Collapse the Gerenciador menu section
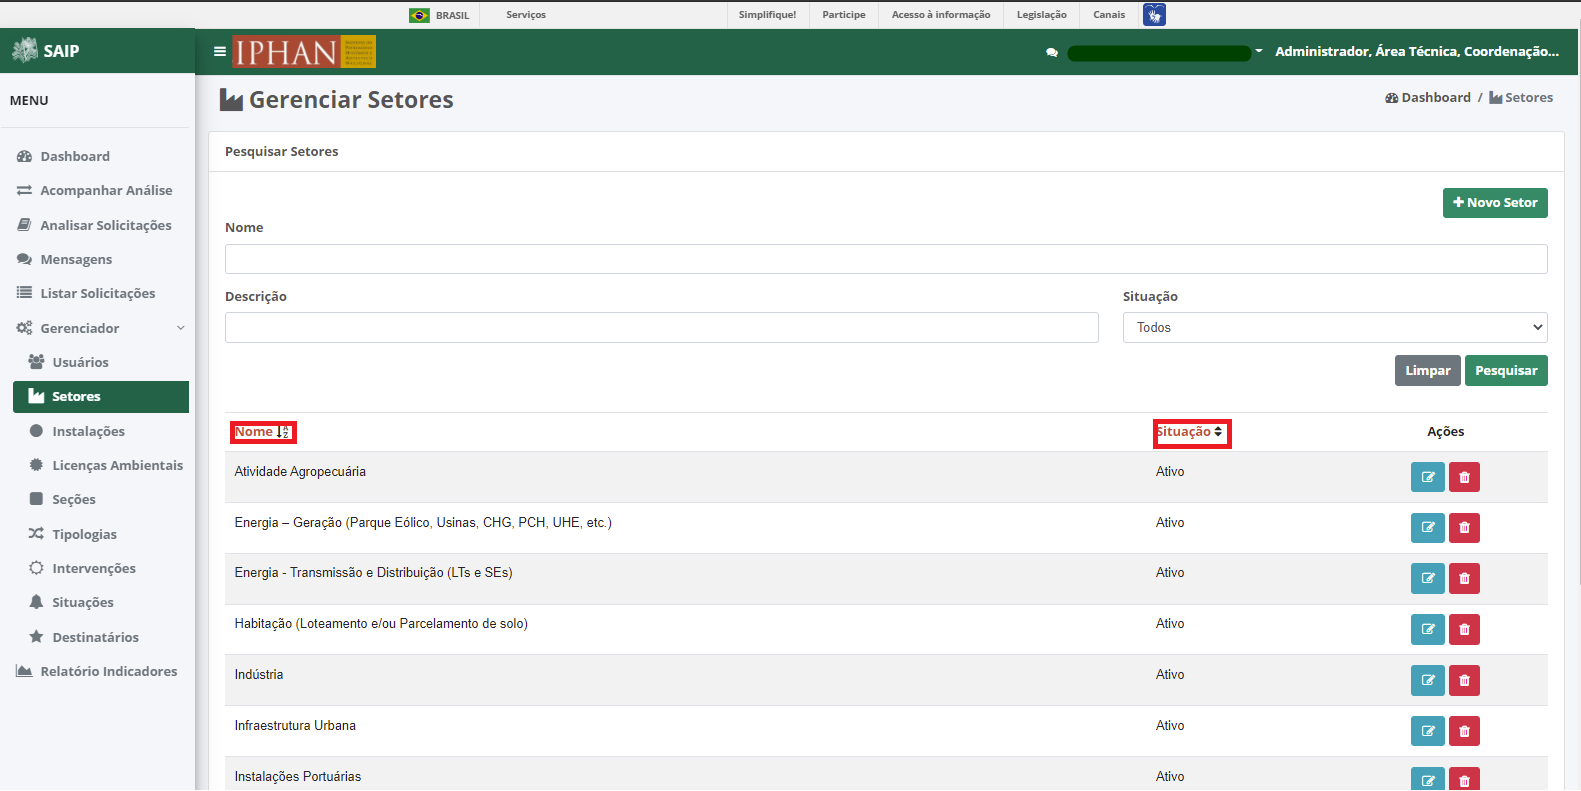The image size is (1581, 791). (101, 328)
